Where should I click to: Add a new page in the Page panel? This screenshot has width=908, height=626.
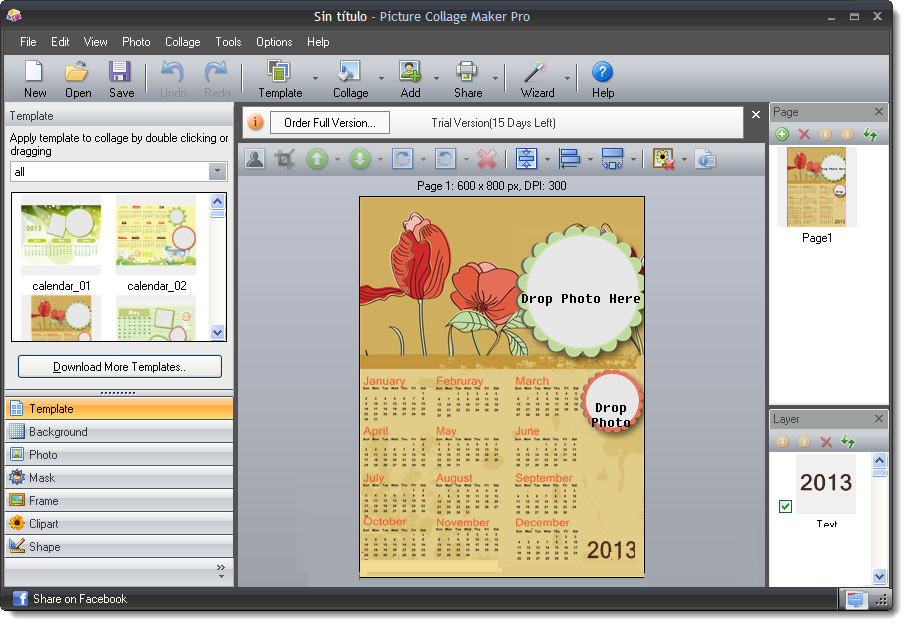pos(782,134)
